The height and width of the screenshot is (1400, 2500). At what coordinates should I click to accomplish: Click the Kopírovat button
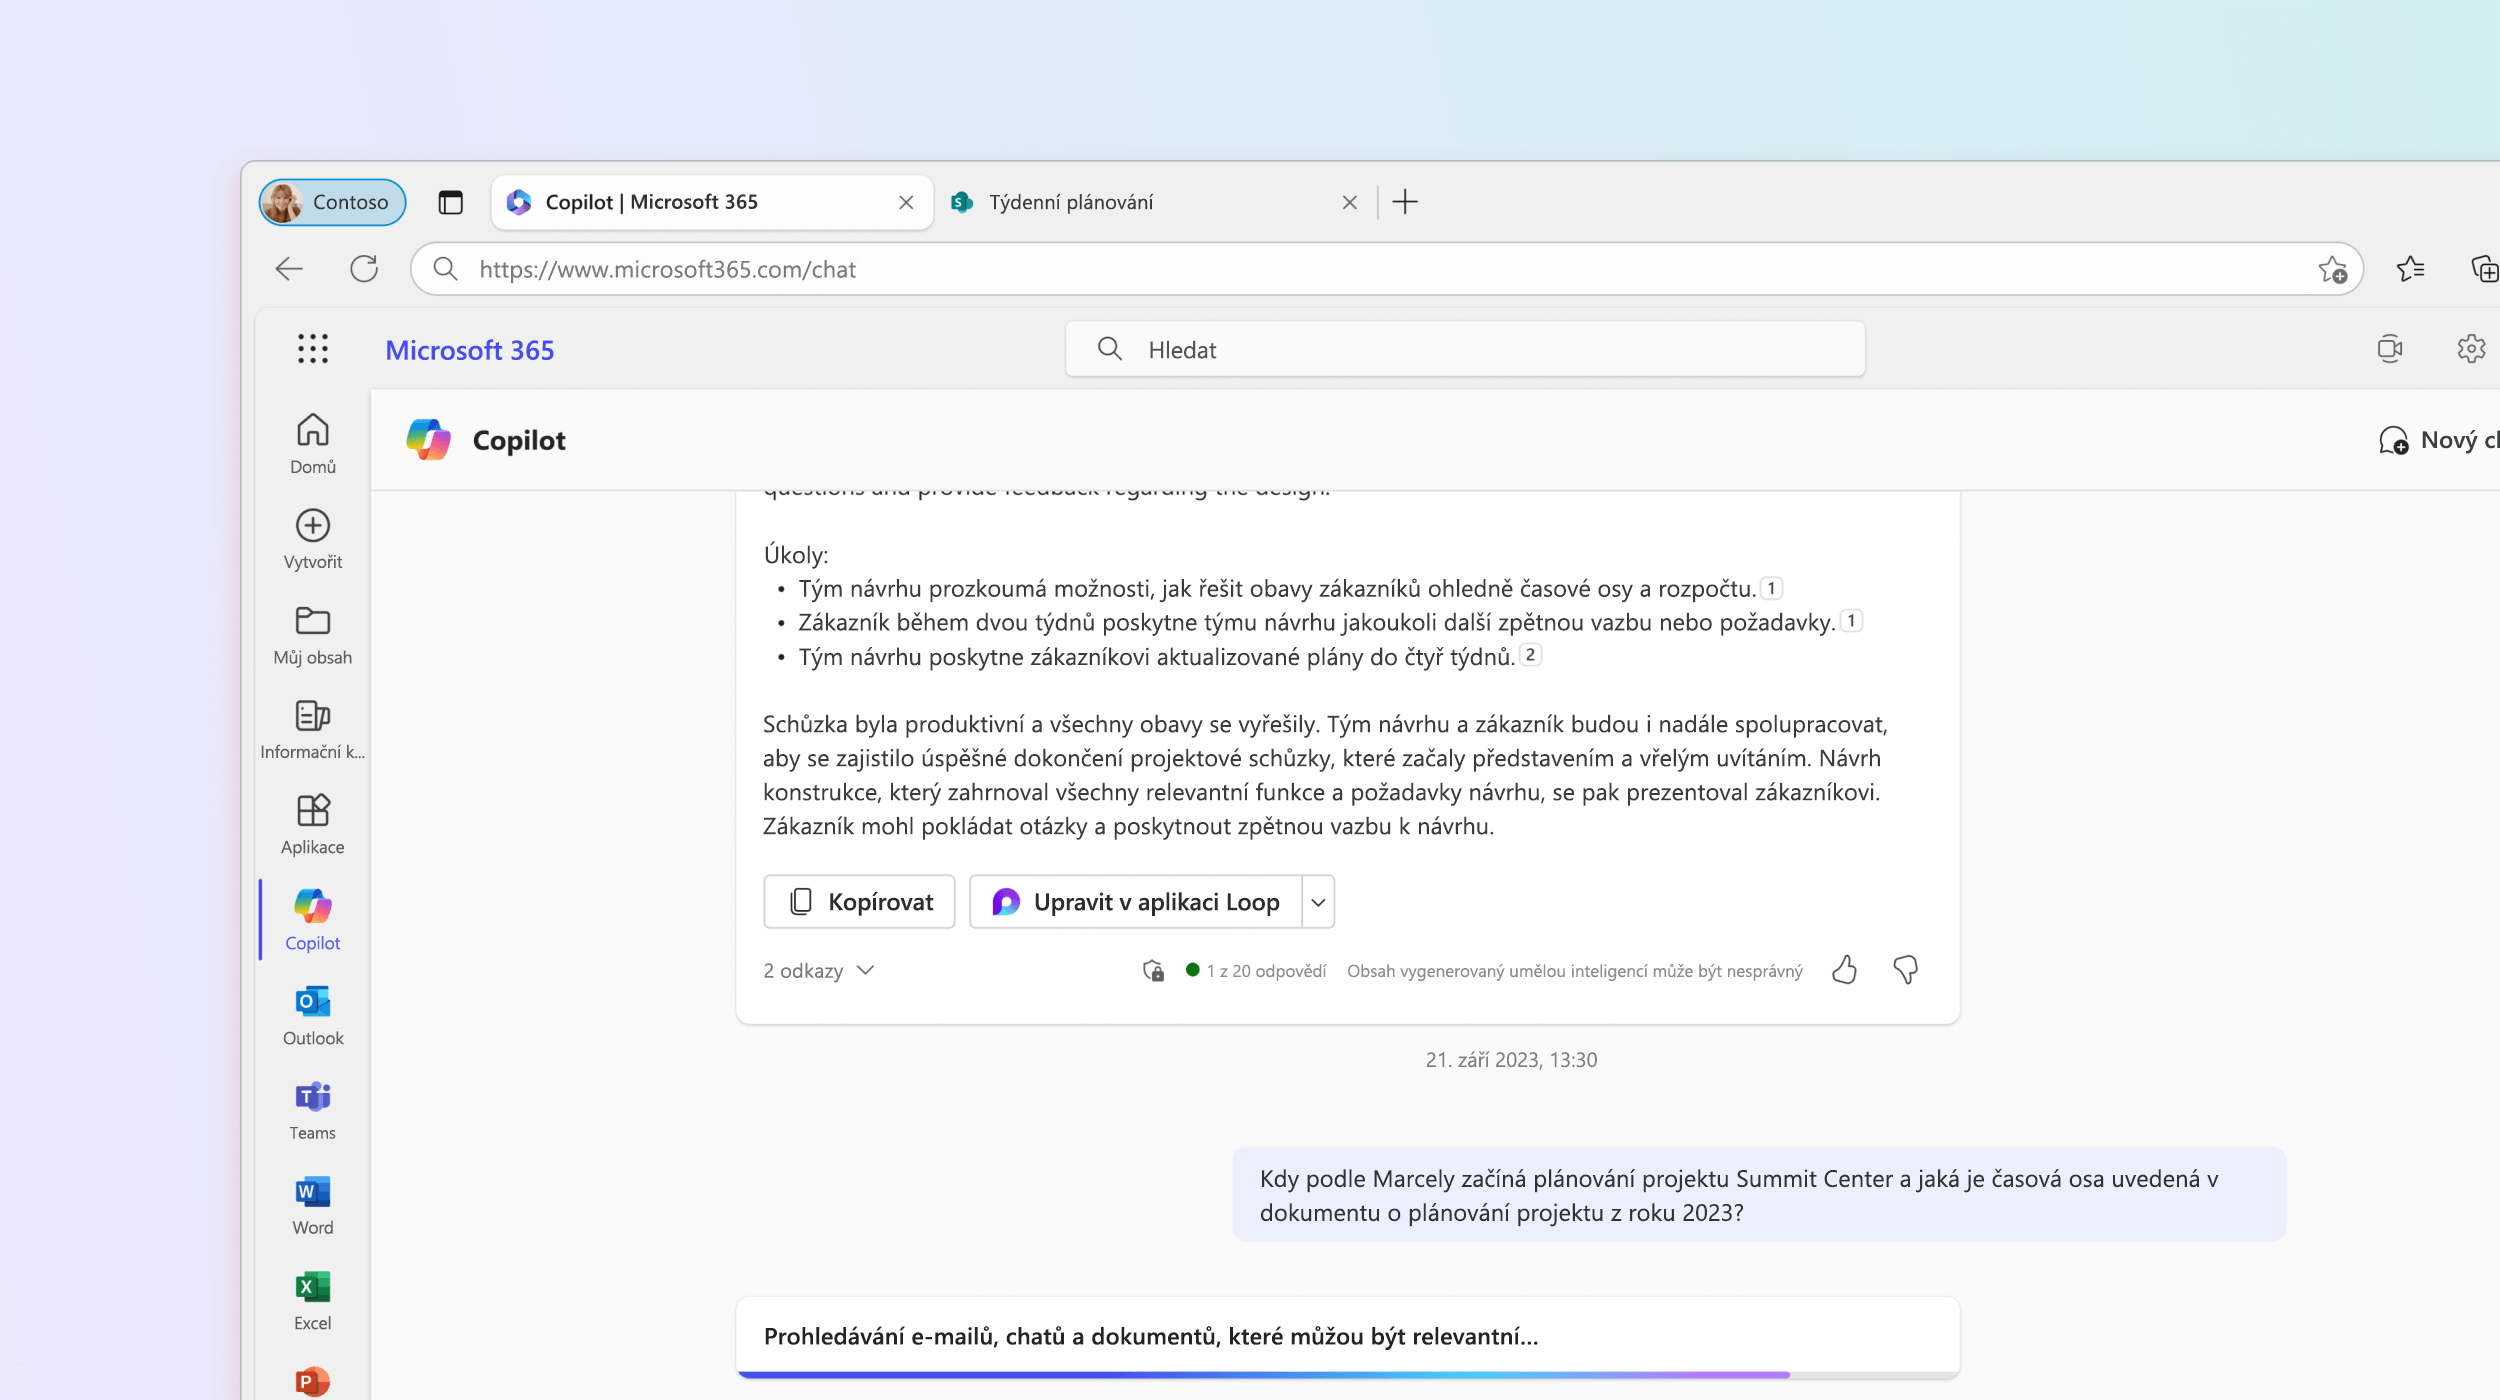(859, 902)
